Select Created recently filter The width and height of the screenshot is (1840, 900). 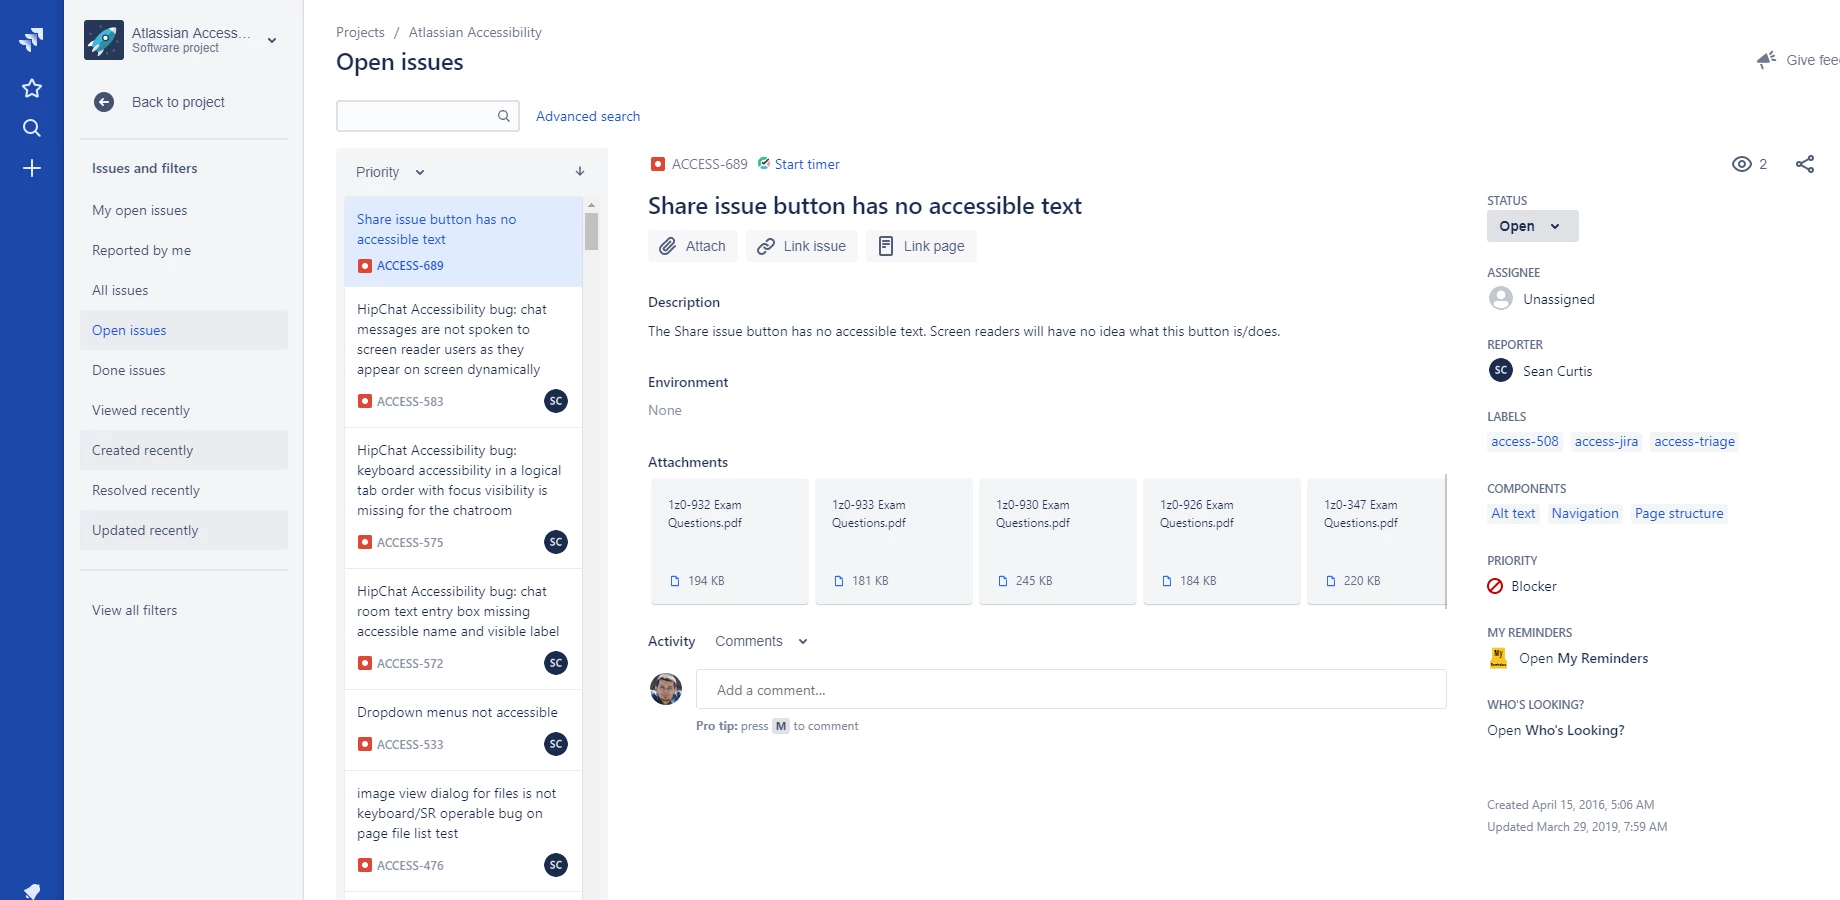(184, 450)
